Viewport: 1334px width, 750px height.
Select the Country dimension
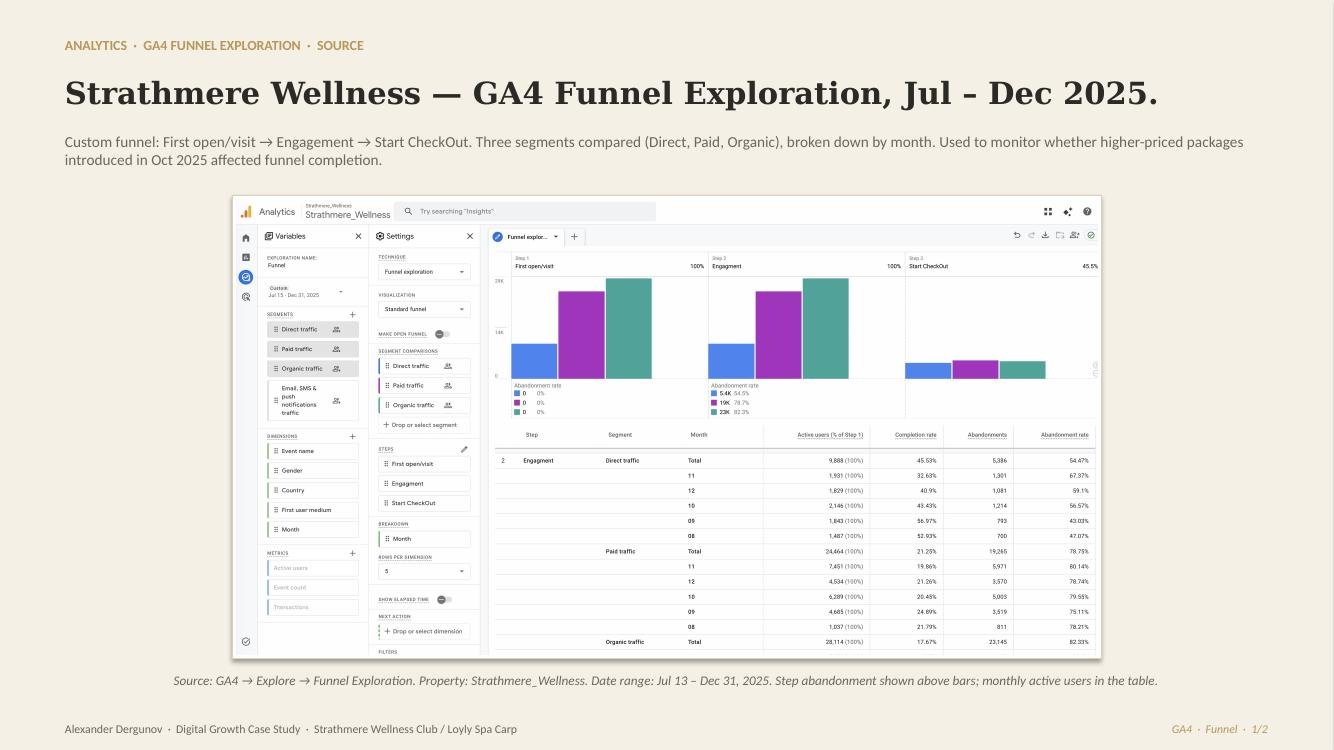point(313,490)
